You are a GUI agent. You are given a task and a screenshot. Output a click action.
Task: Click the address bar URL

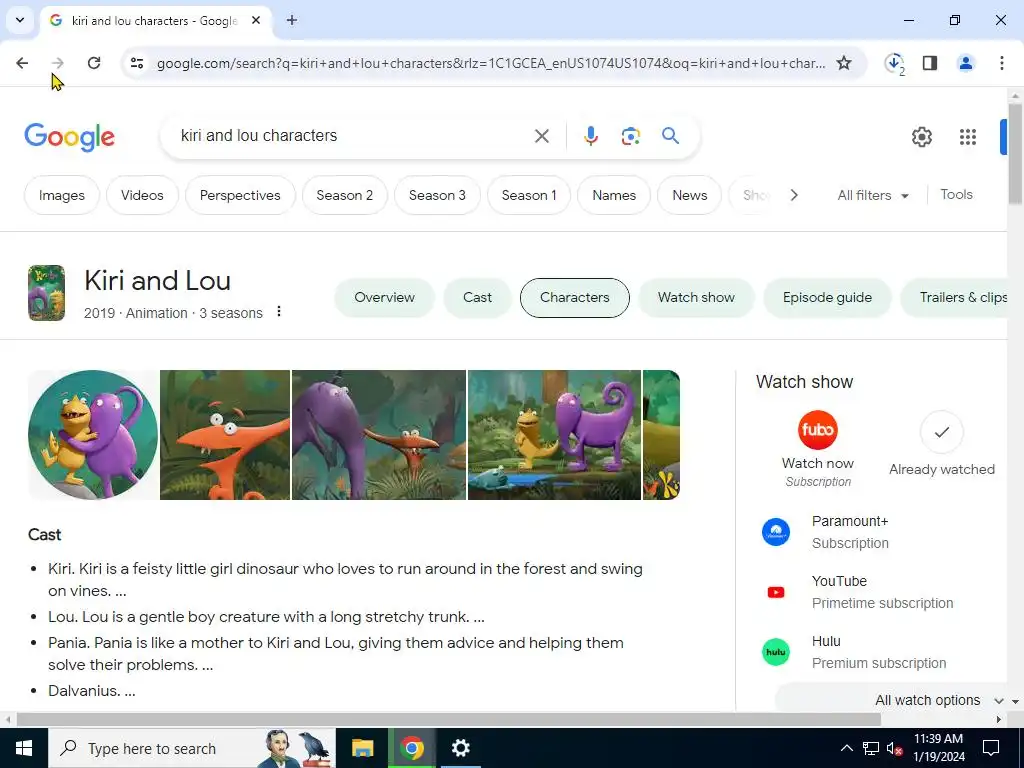[x=491, y=63]
